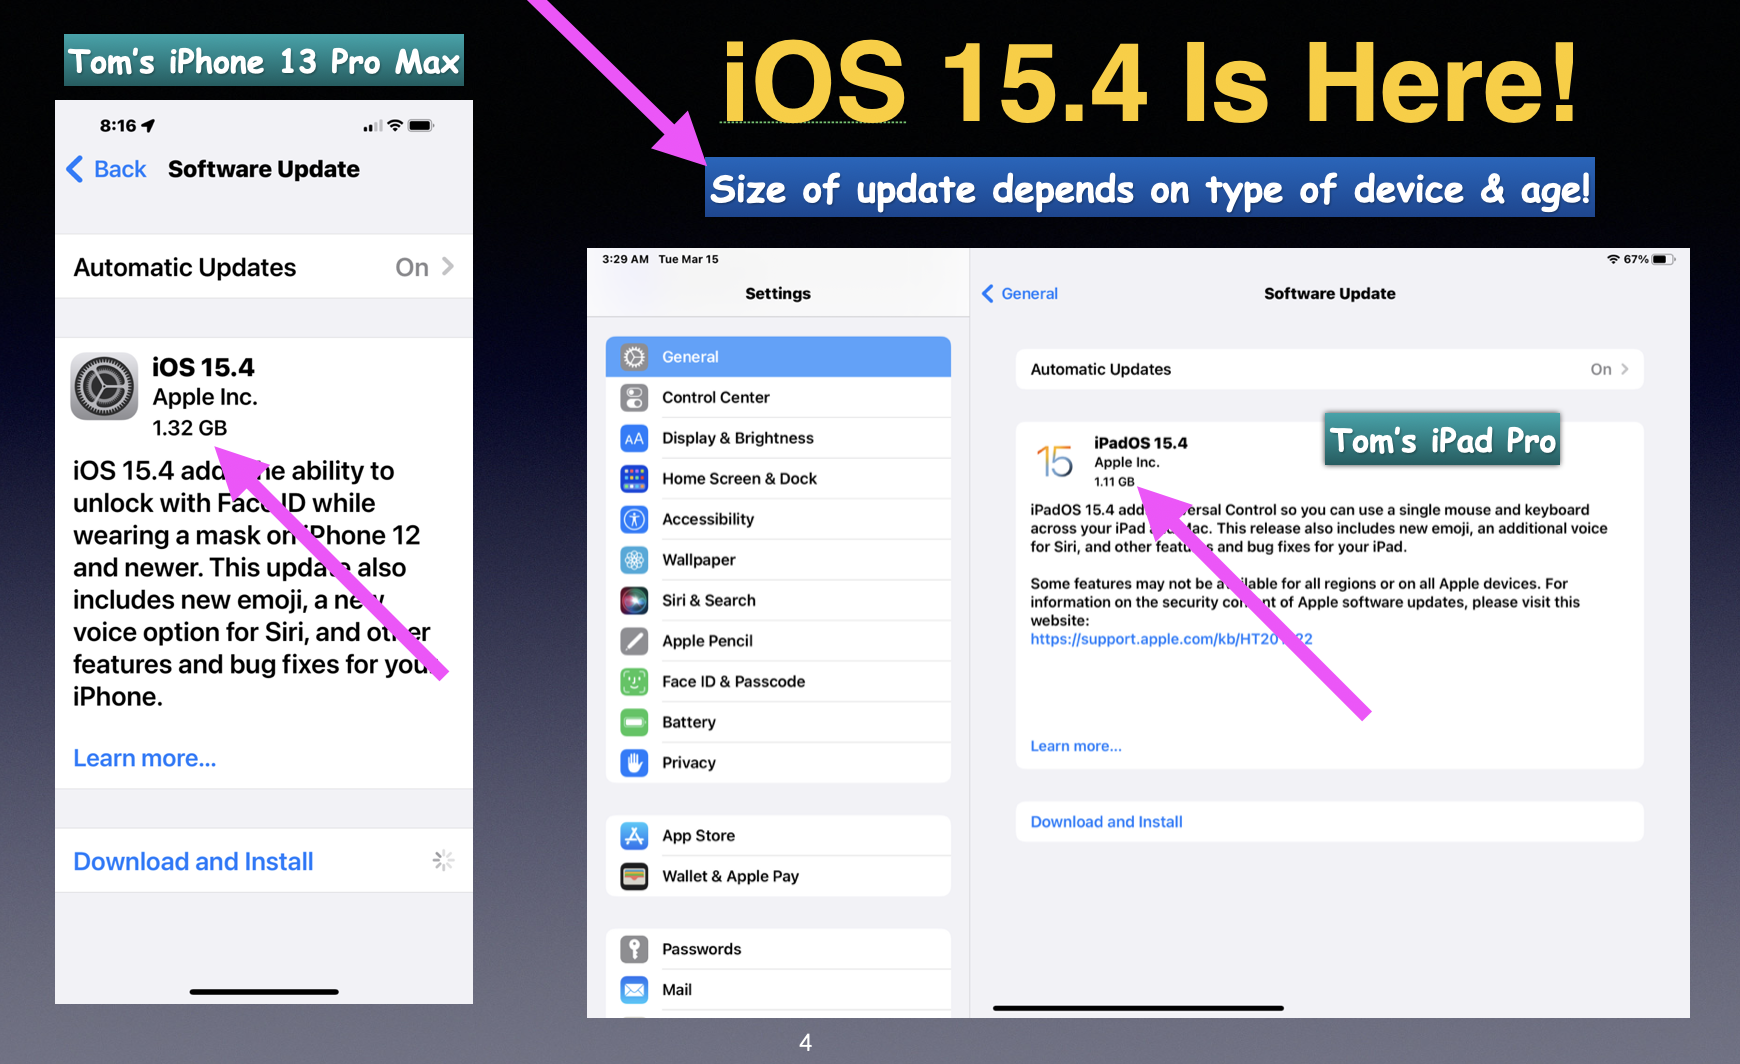Expand Automatic Updates chevron on iPhone

pyautogui.click(x=448, y=267)
